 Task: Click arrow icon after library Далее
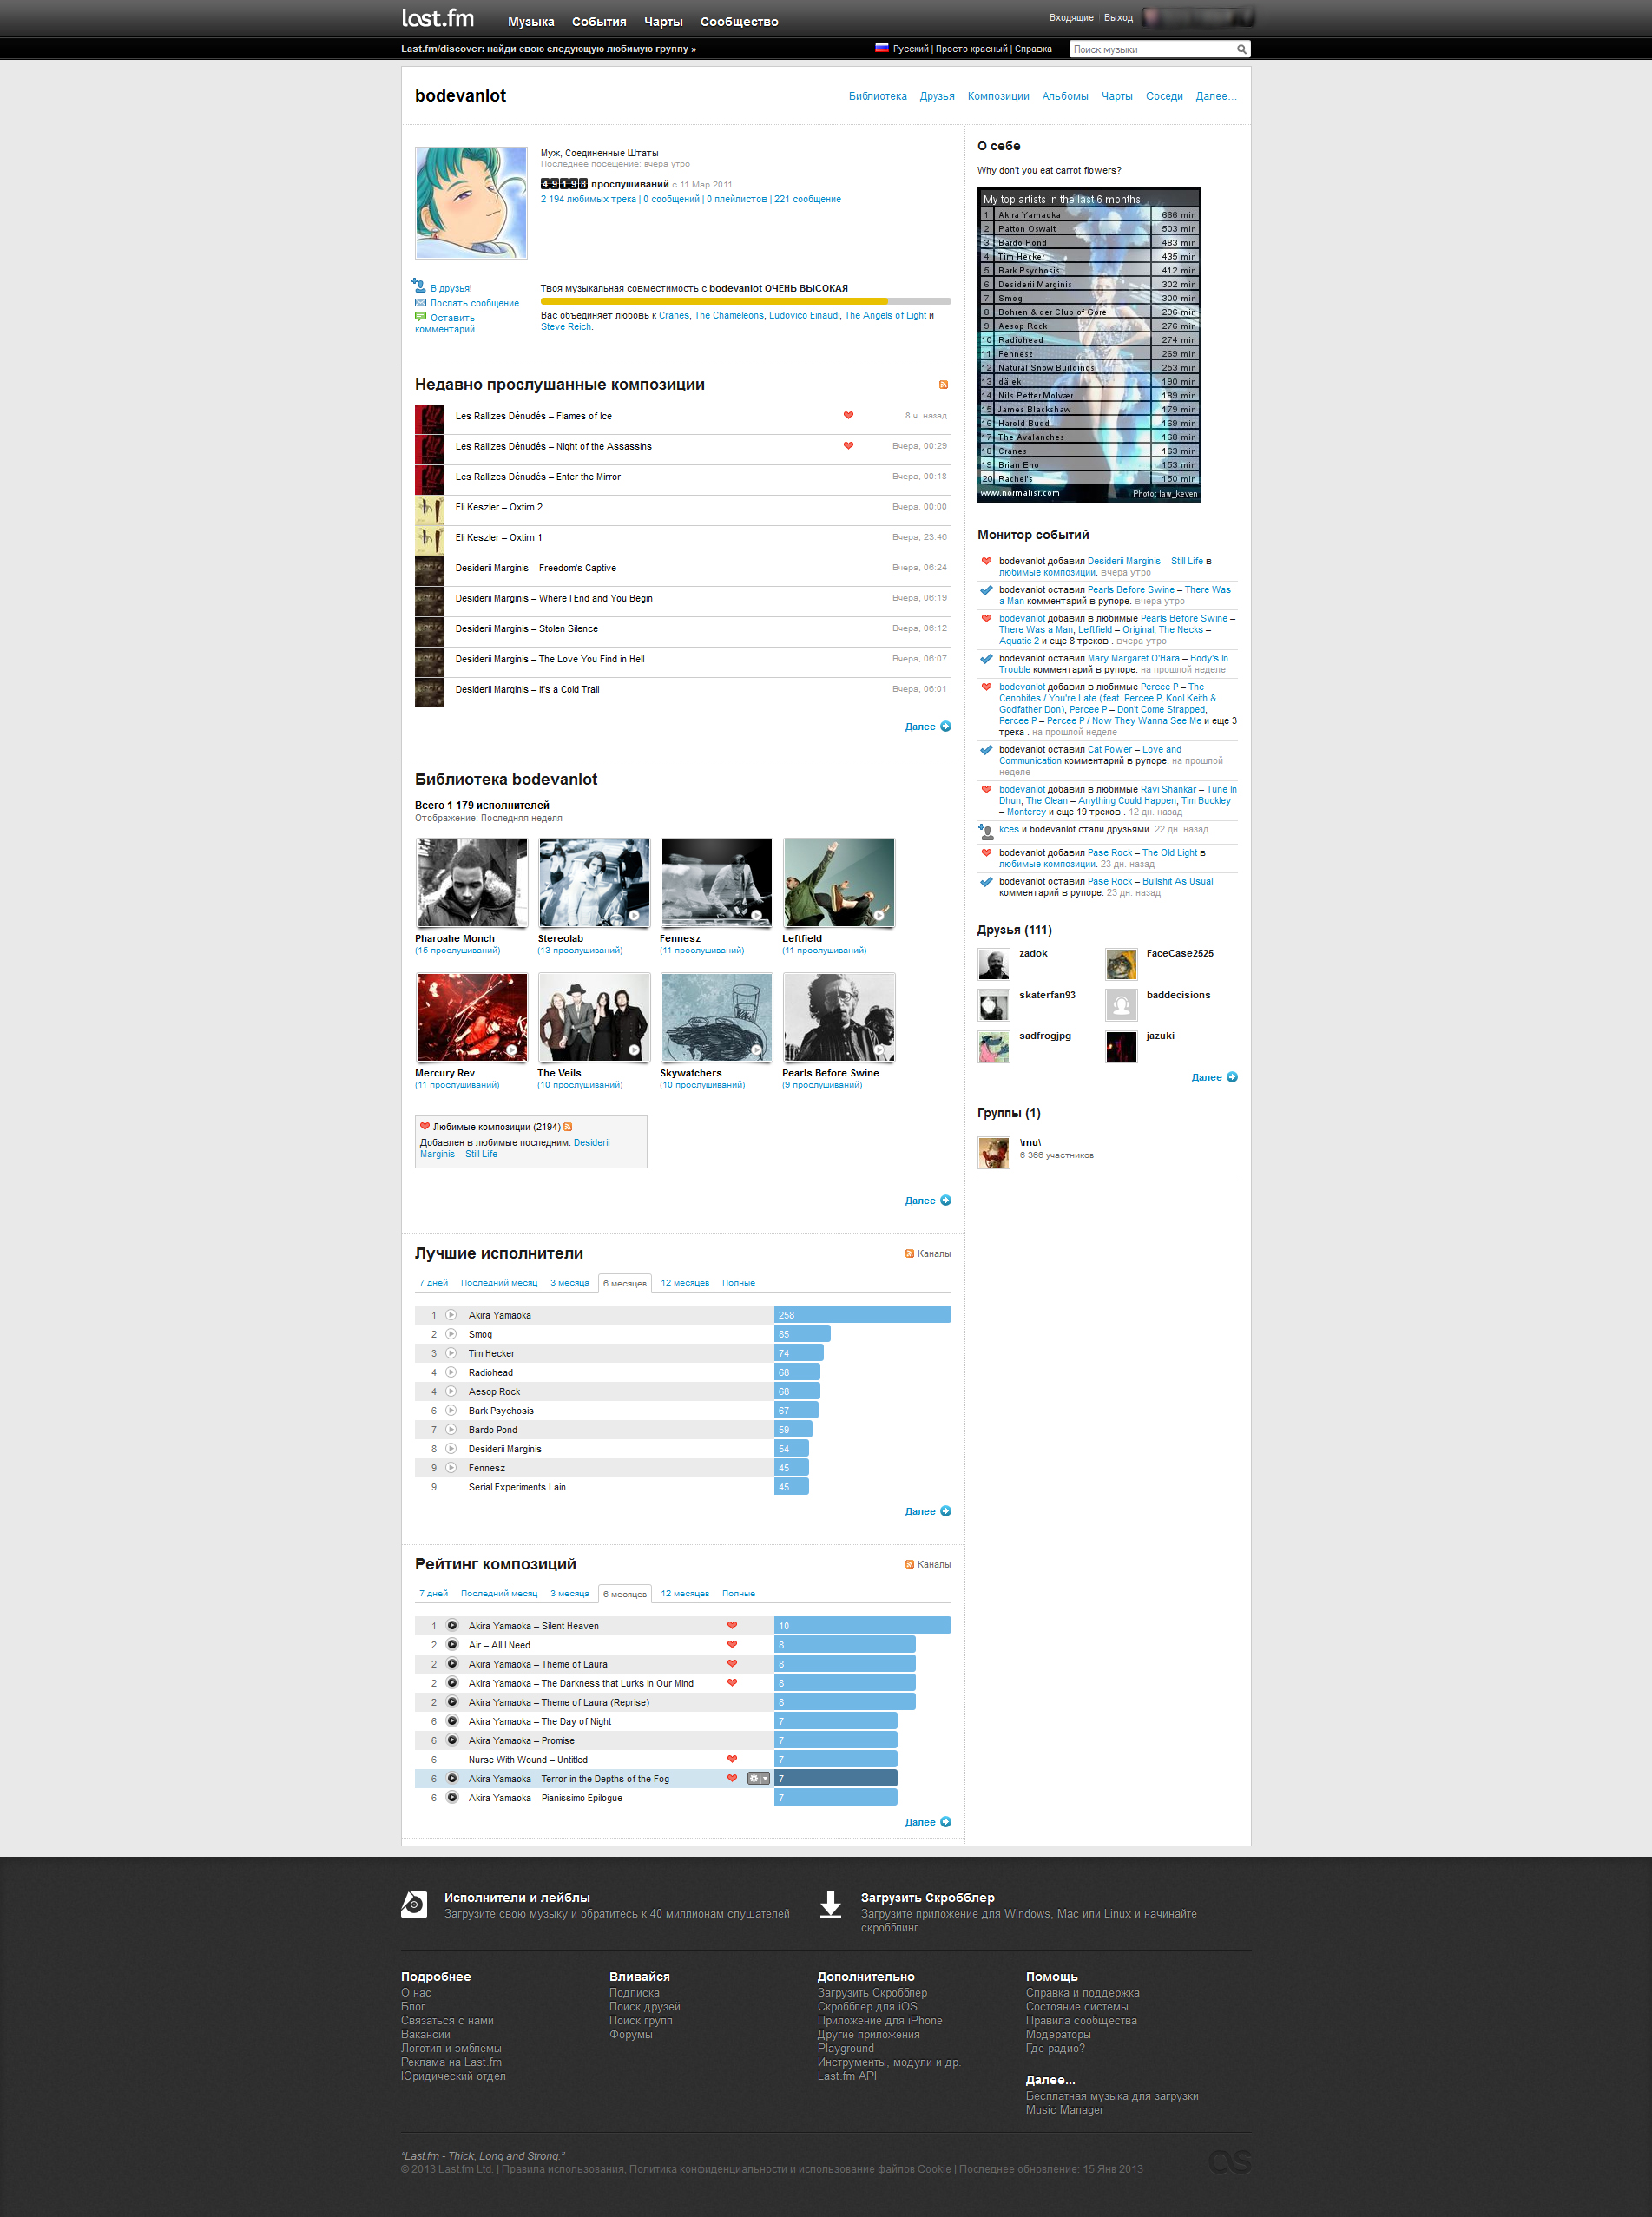946,1201
